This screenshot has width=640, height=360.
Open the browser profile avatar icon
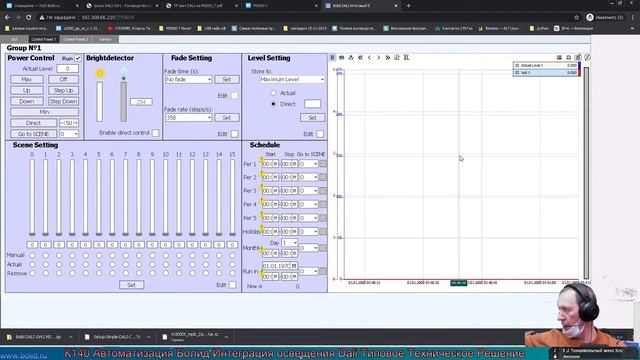point(589,18)
